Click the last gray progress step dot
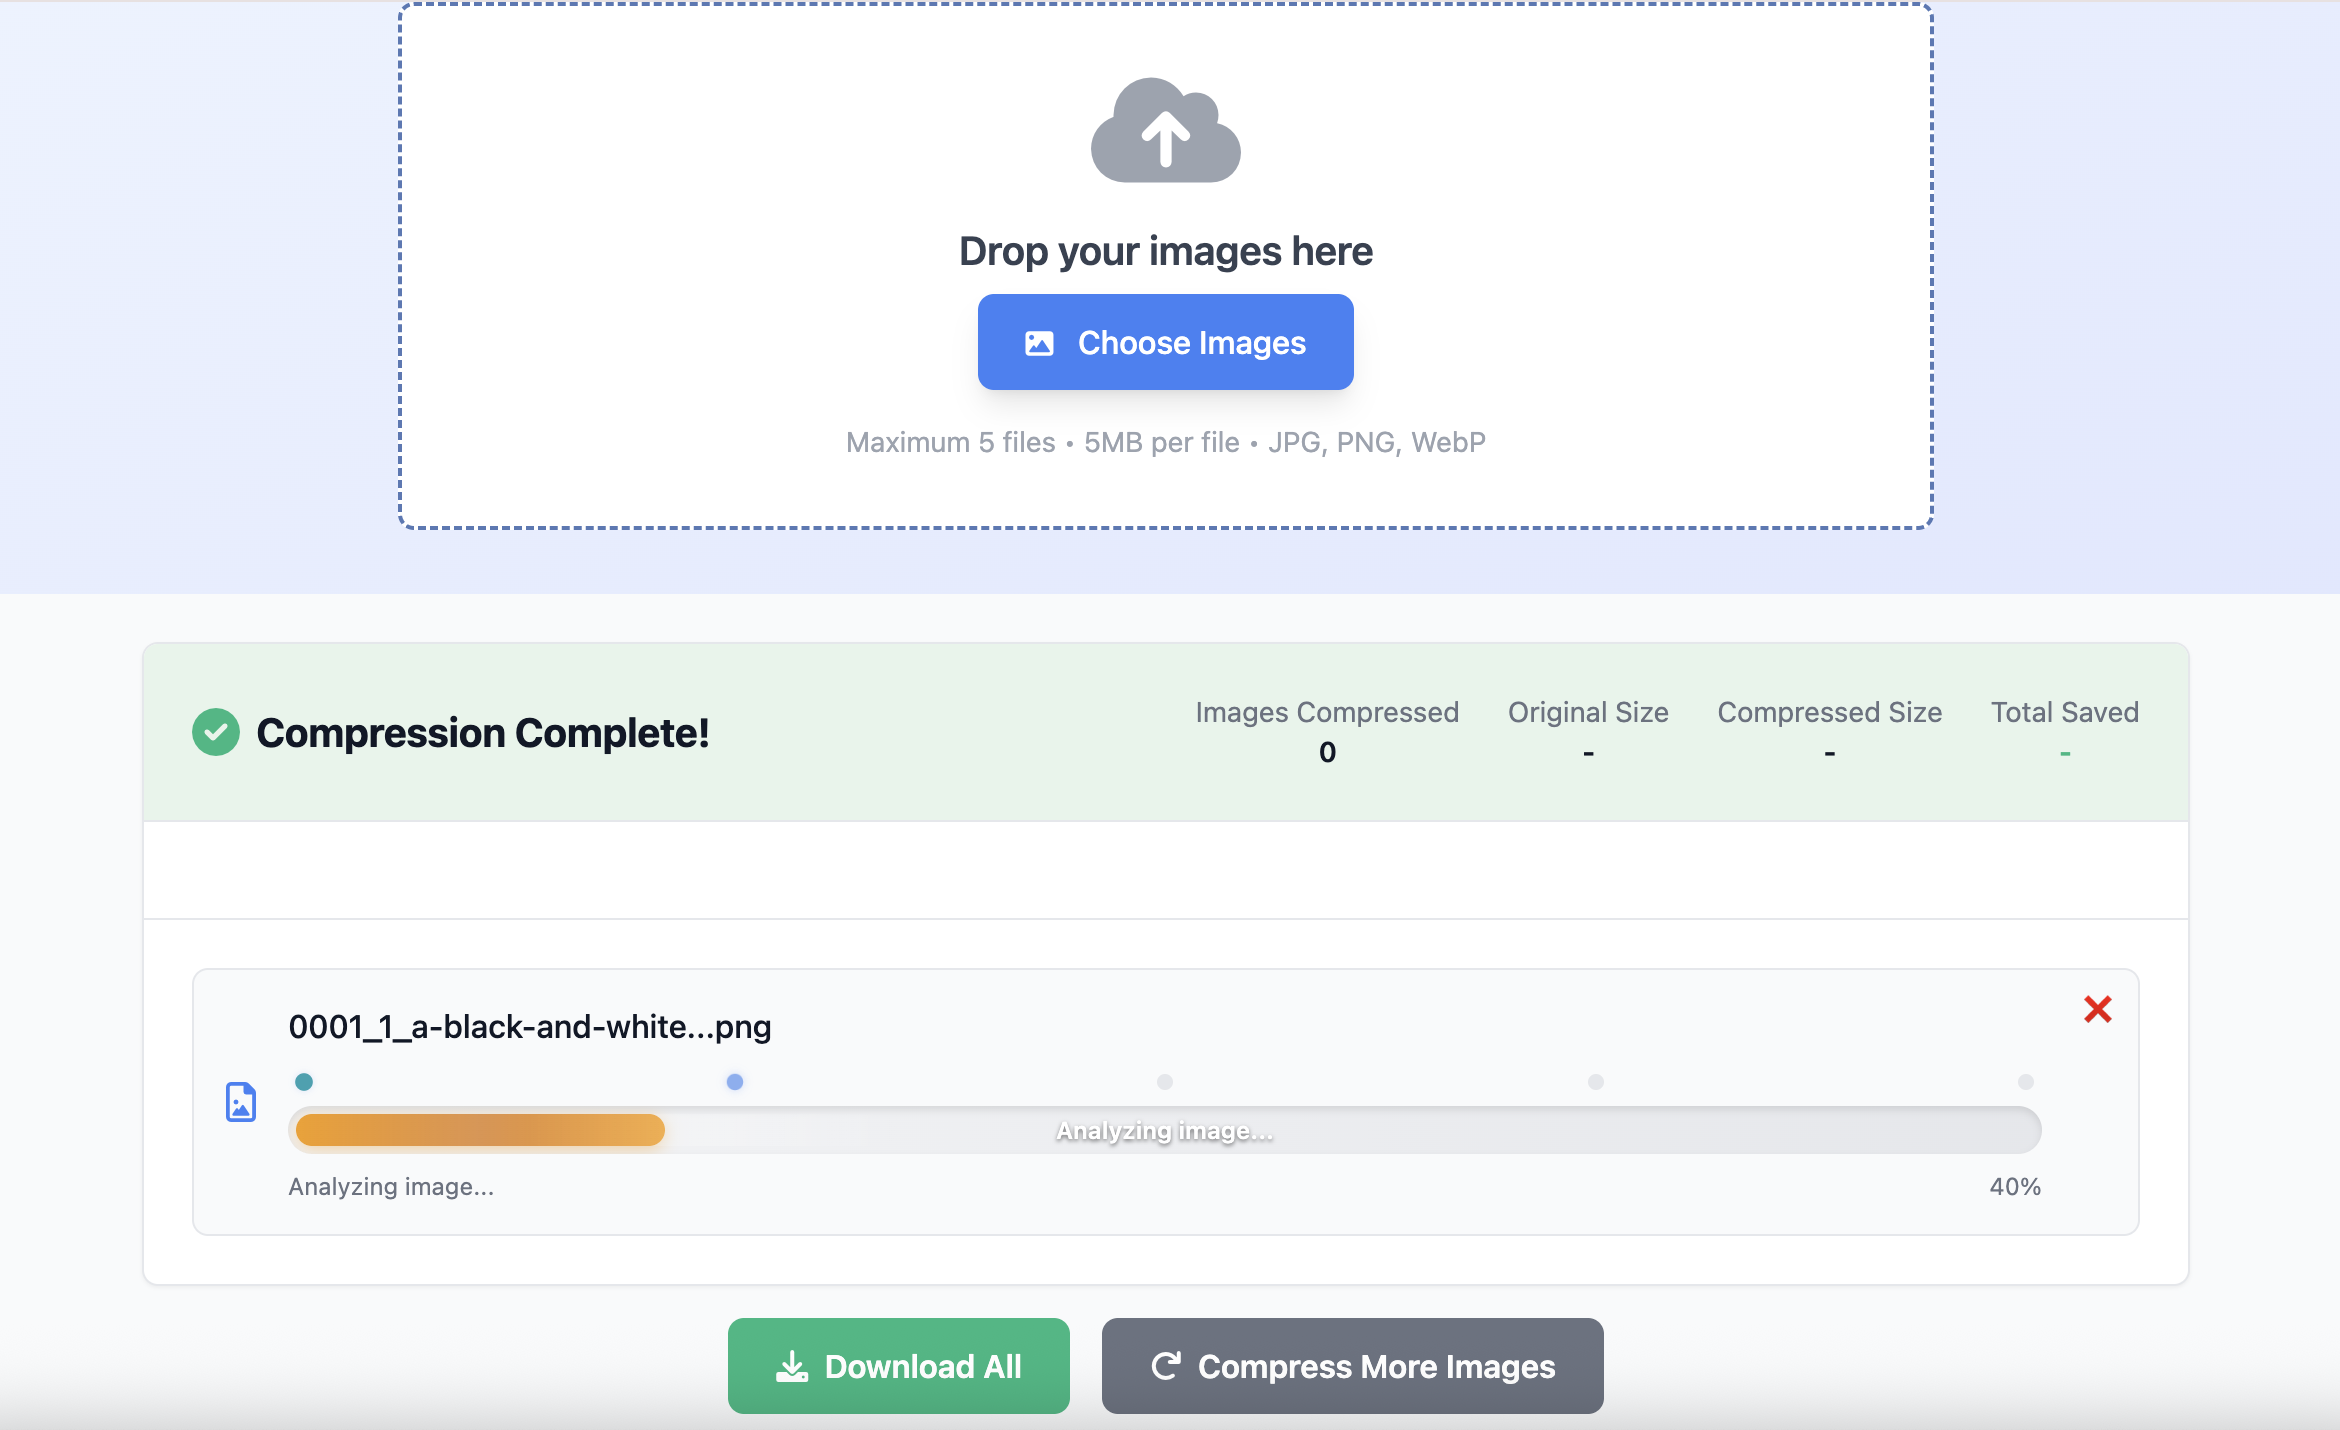 click(x=2026, y=1082)
